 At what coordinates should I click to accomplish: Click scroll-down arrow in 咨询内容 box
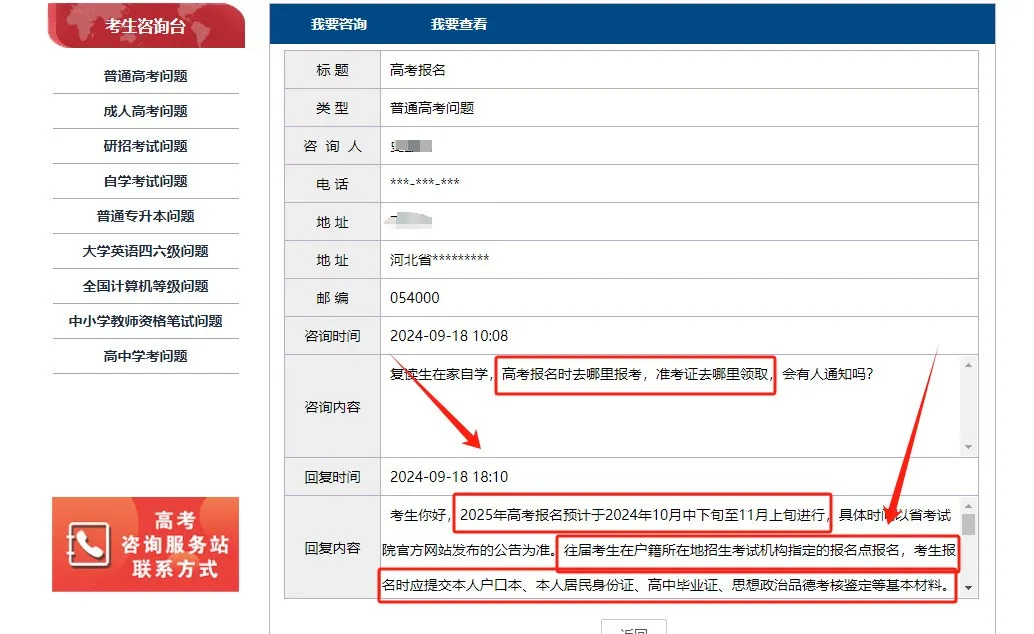coord(968,447)
